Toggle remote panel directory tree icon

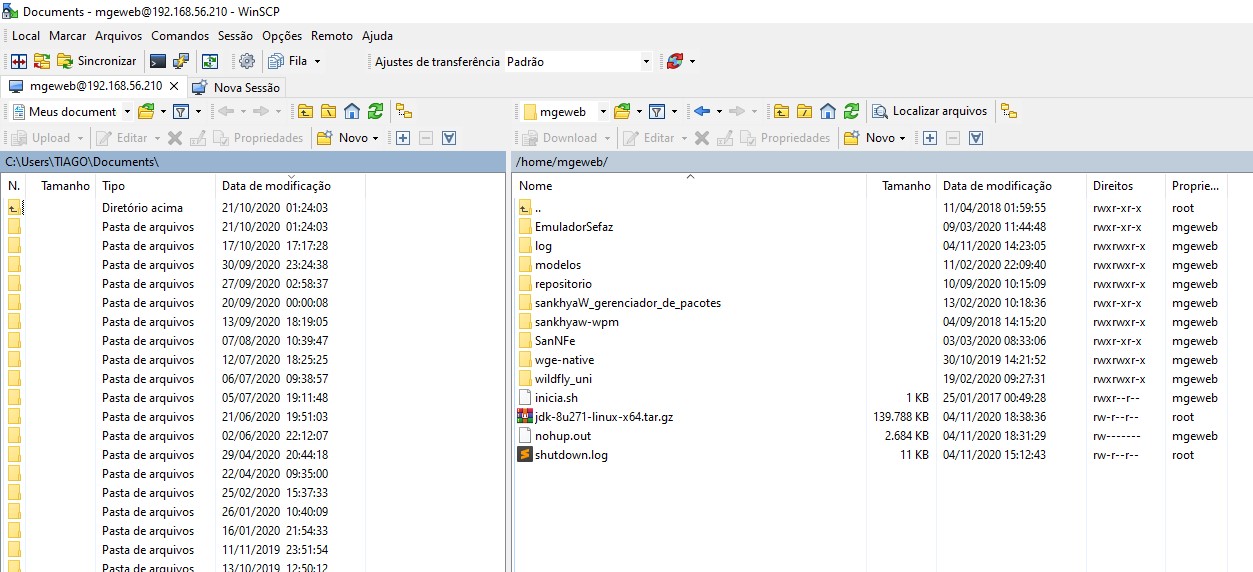pos(1009,111)
